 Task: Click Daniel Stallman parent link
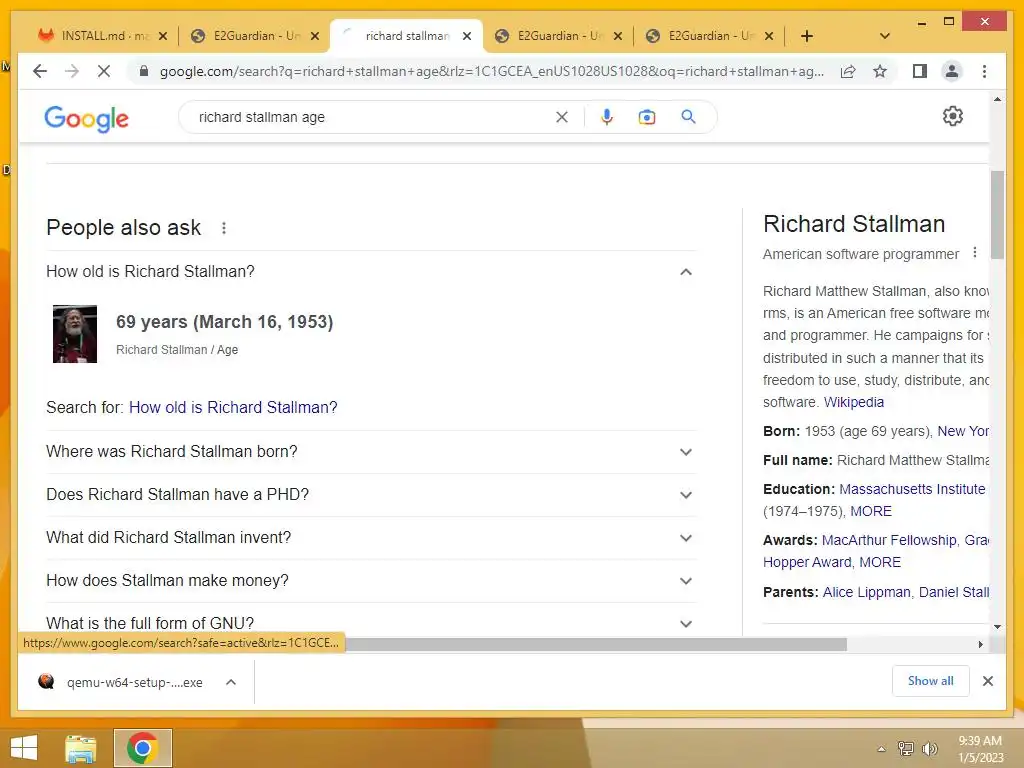[x=953, y=592]
